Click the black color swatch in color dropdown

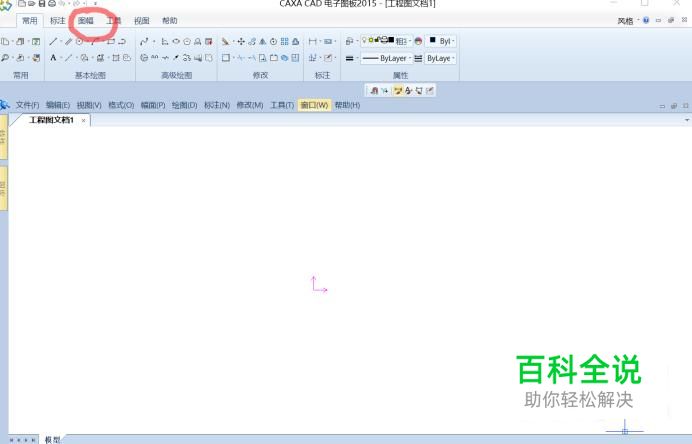click(x=432, y=40)
